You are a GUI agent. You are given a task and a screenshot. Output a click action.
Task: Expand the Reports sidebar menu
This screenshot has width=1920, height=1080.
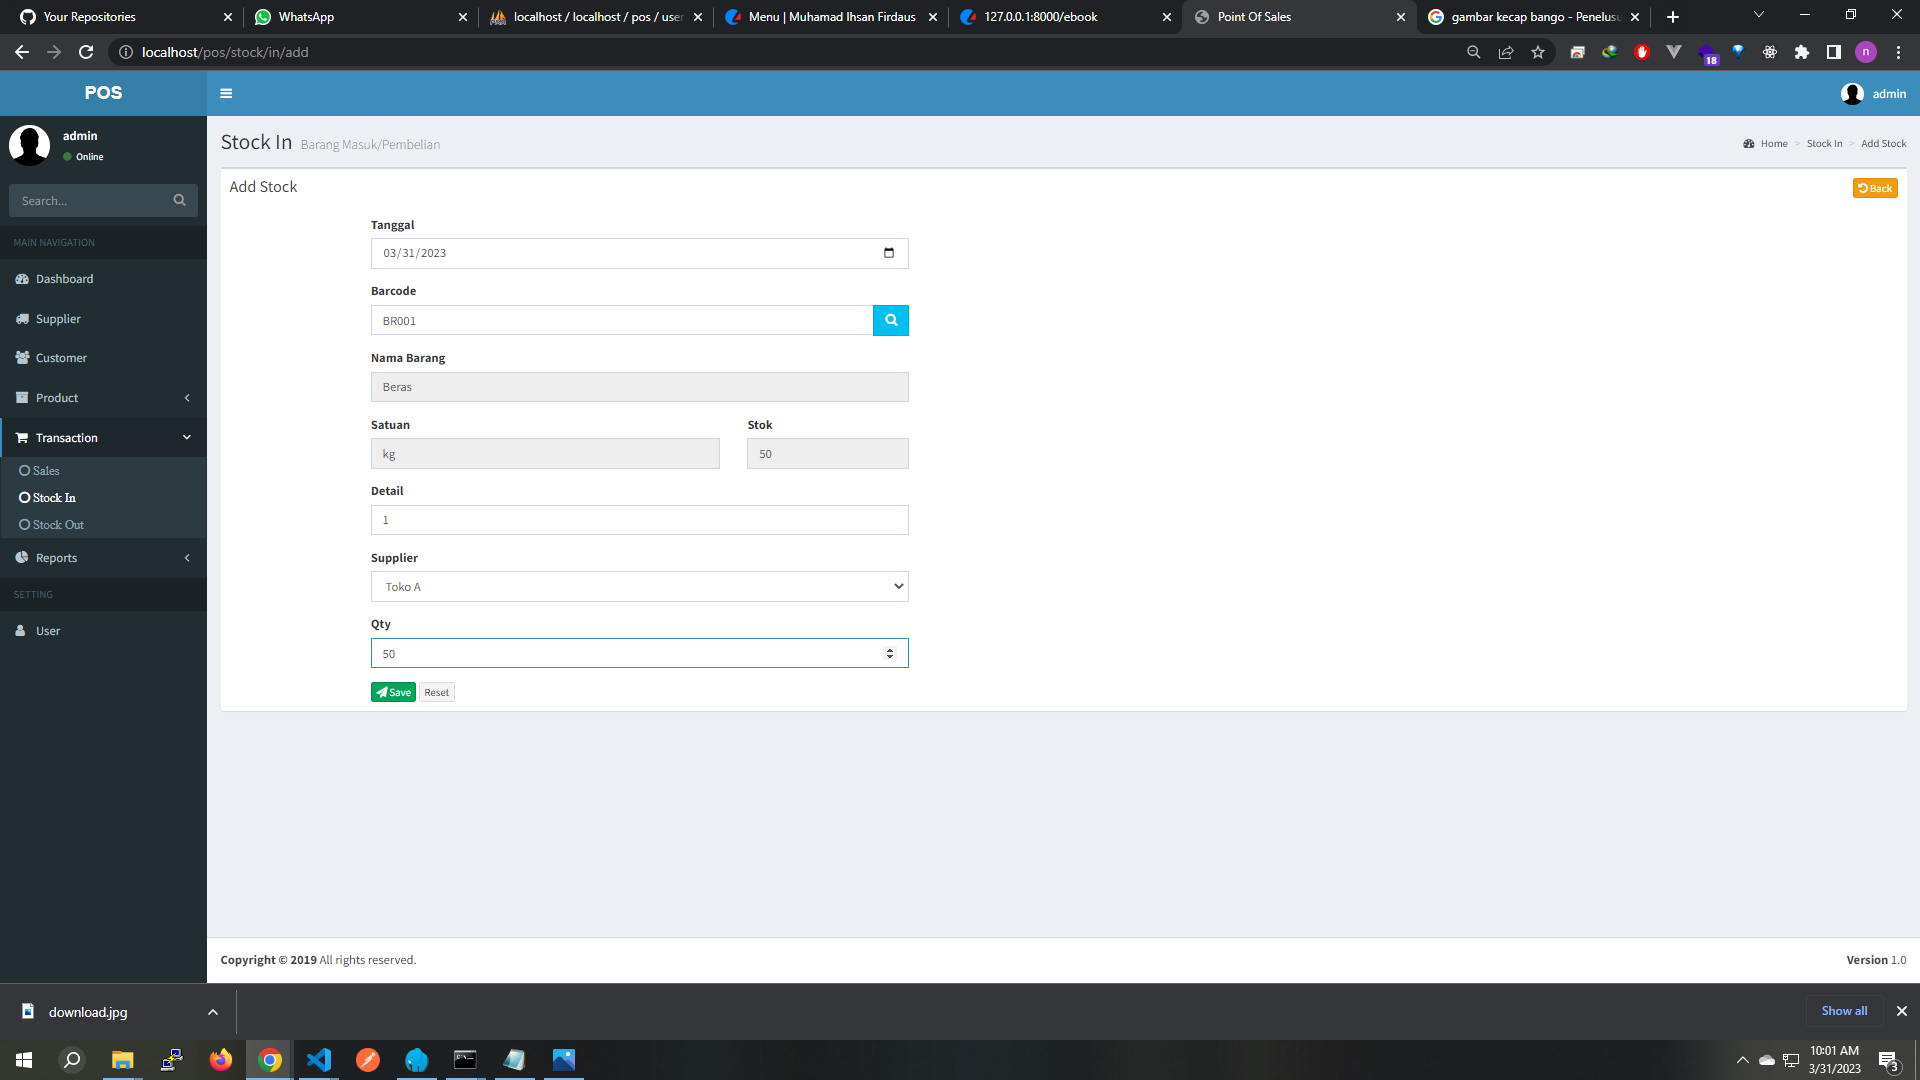tap(103, 558)
